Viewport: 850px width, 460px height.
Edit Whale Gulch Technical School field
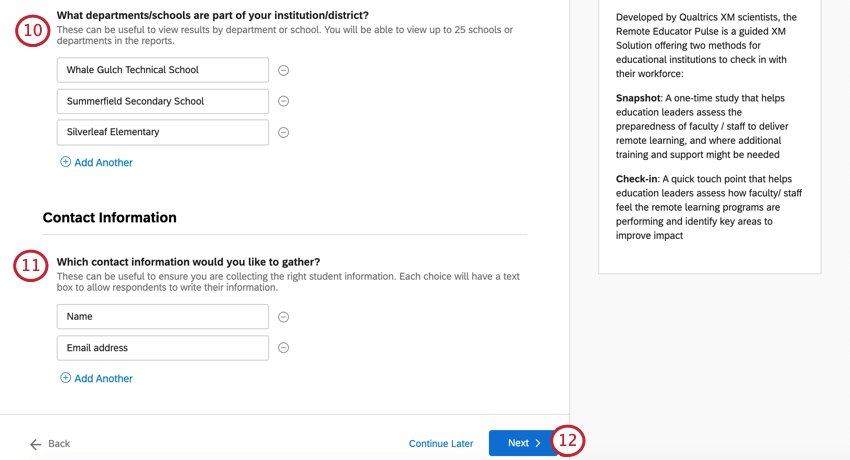(163, 70)
